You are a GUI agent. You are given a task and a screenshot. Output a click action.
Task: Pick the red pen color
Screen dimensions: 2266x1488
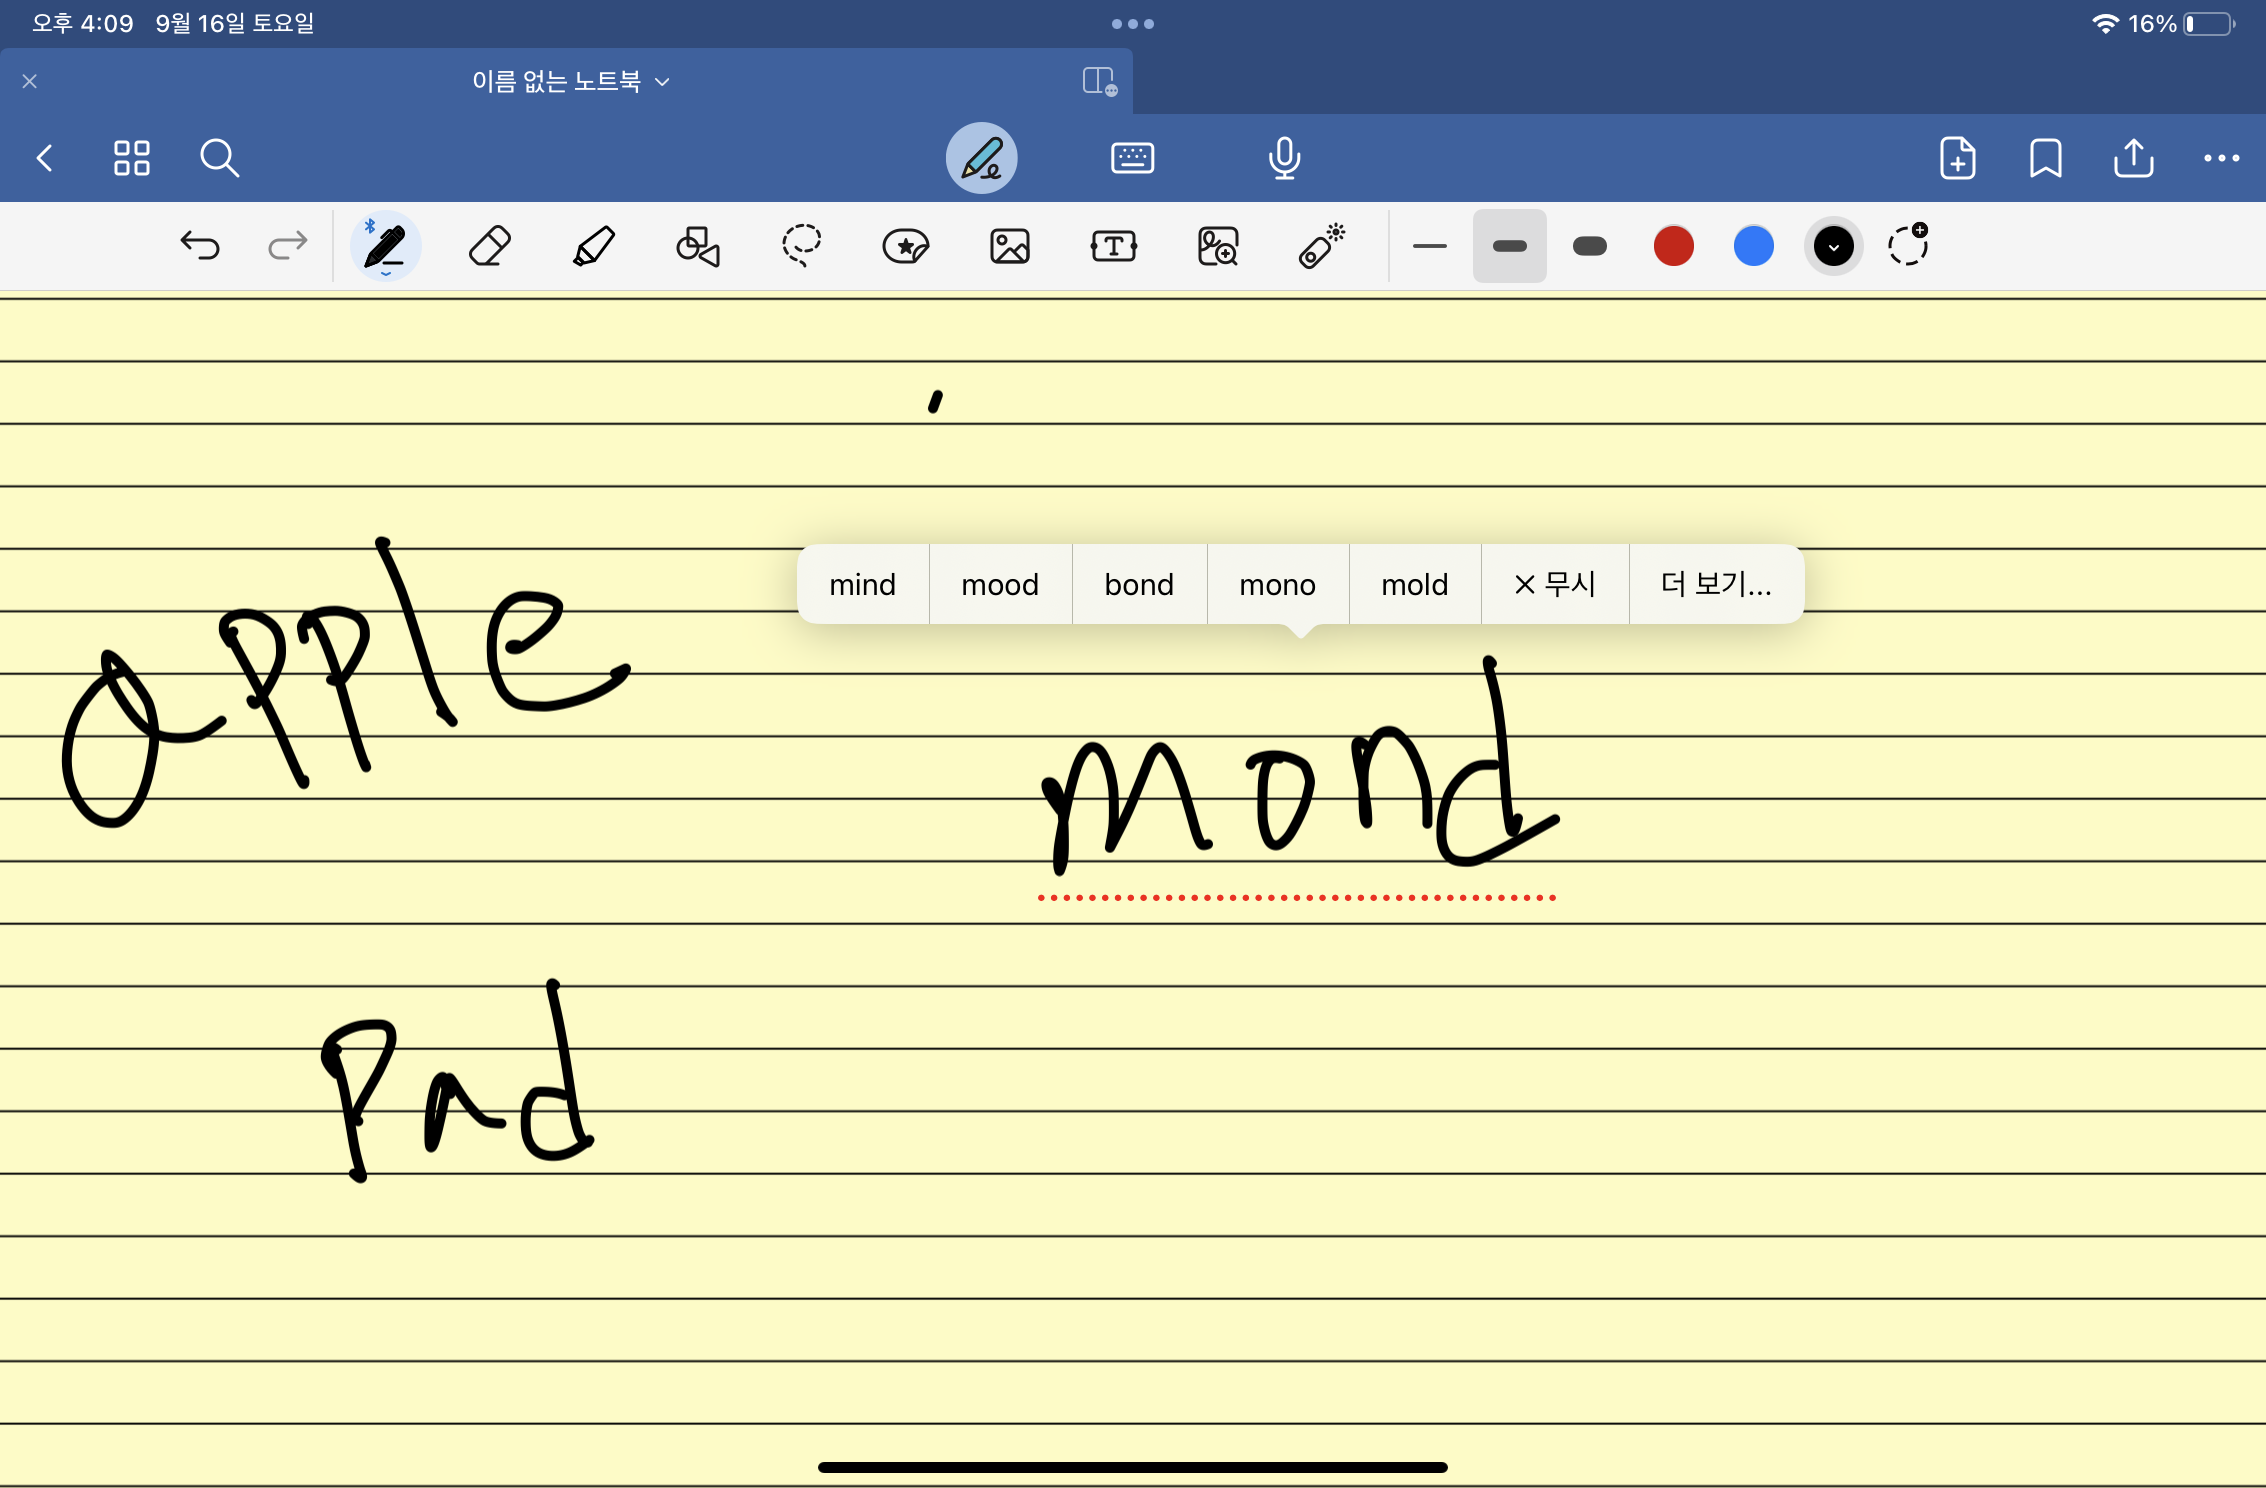1673,247
